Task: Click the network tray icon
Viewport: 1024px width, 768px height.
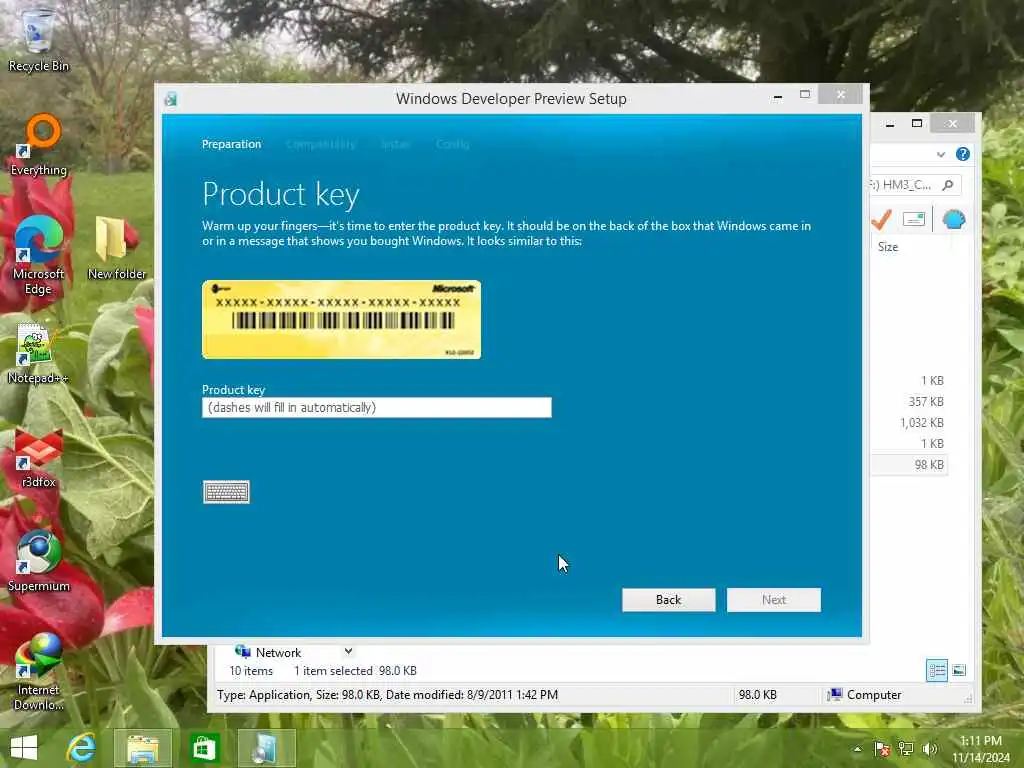Action: (906, 749)
